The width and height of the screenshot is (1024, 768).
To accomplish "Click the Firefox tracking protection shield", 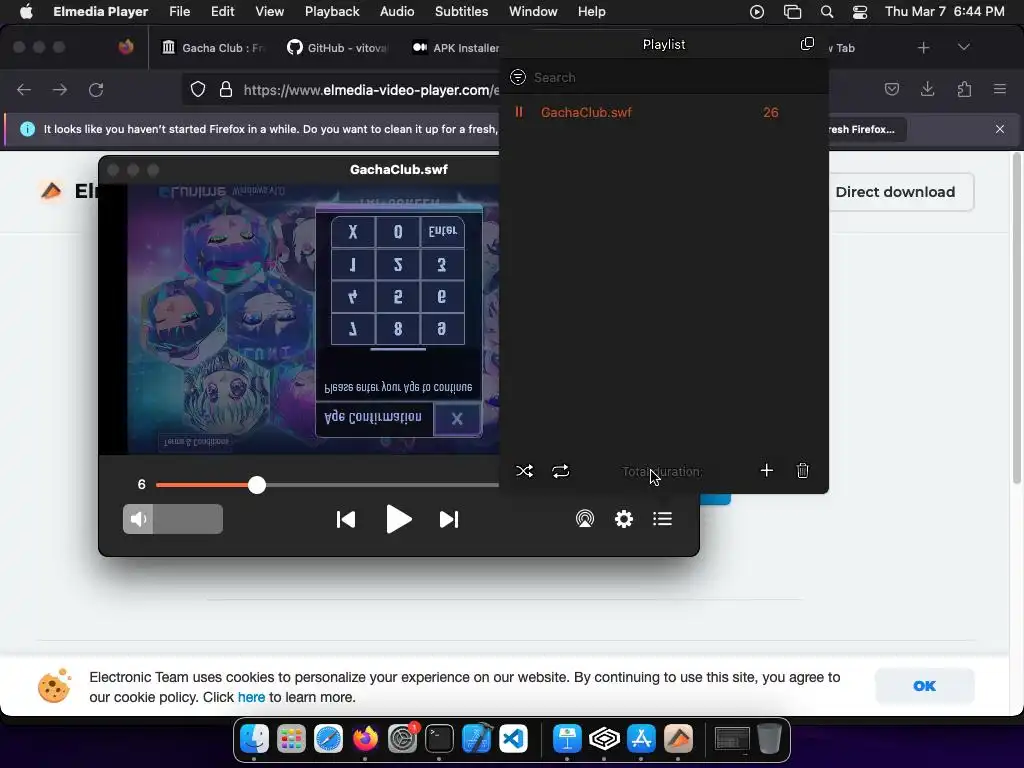I will point(198,89).
